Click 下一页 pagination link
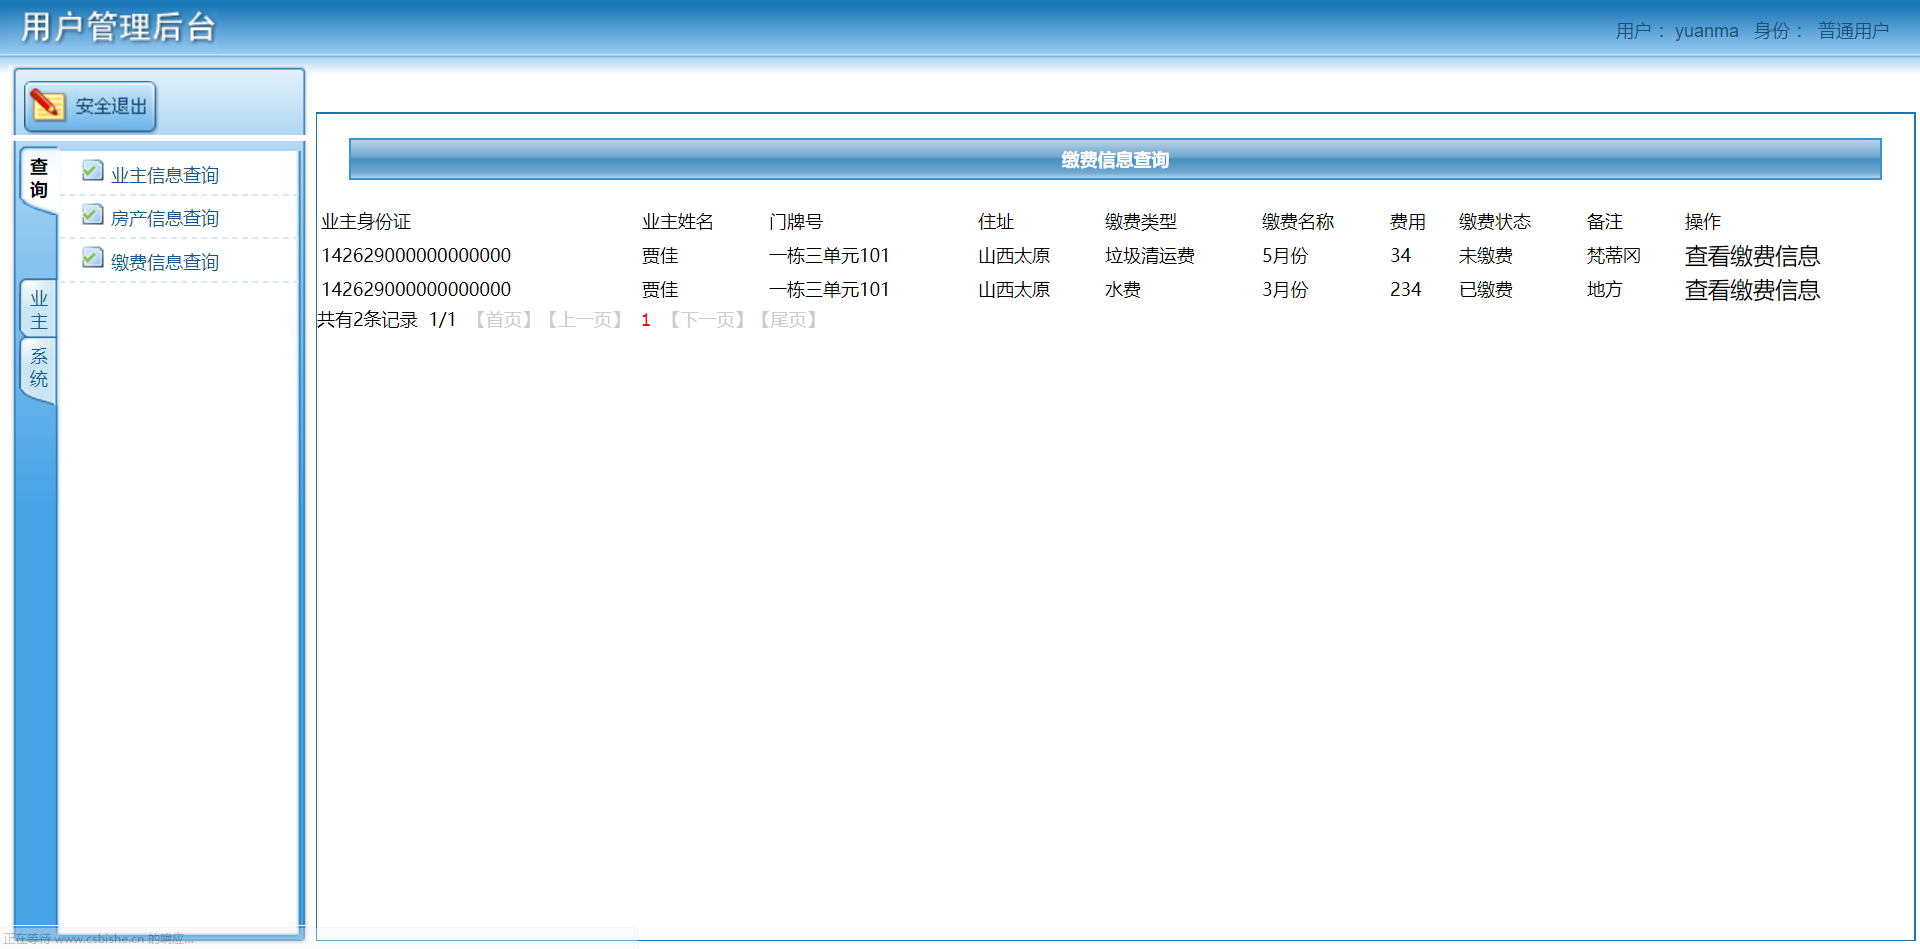 pyautogui.click(x=707, y=319)
